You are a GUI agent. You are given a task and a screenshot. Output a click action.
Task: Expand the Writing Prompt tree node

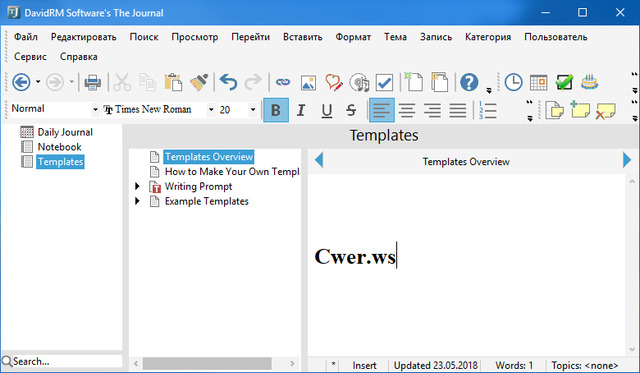(137, 186)
